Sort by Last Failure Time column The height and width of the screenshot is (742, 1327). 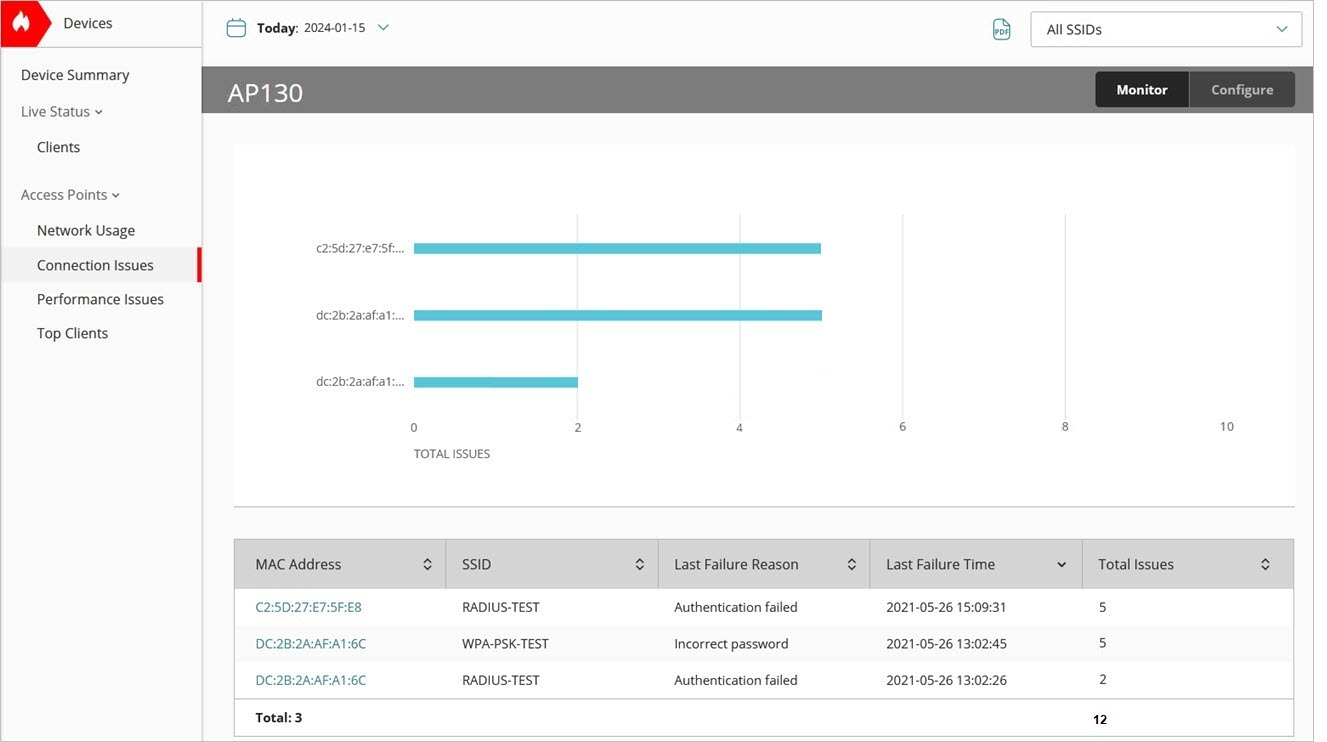pyautogui.click(x=1062, y=563)
